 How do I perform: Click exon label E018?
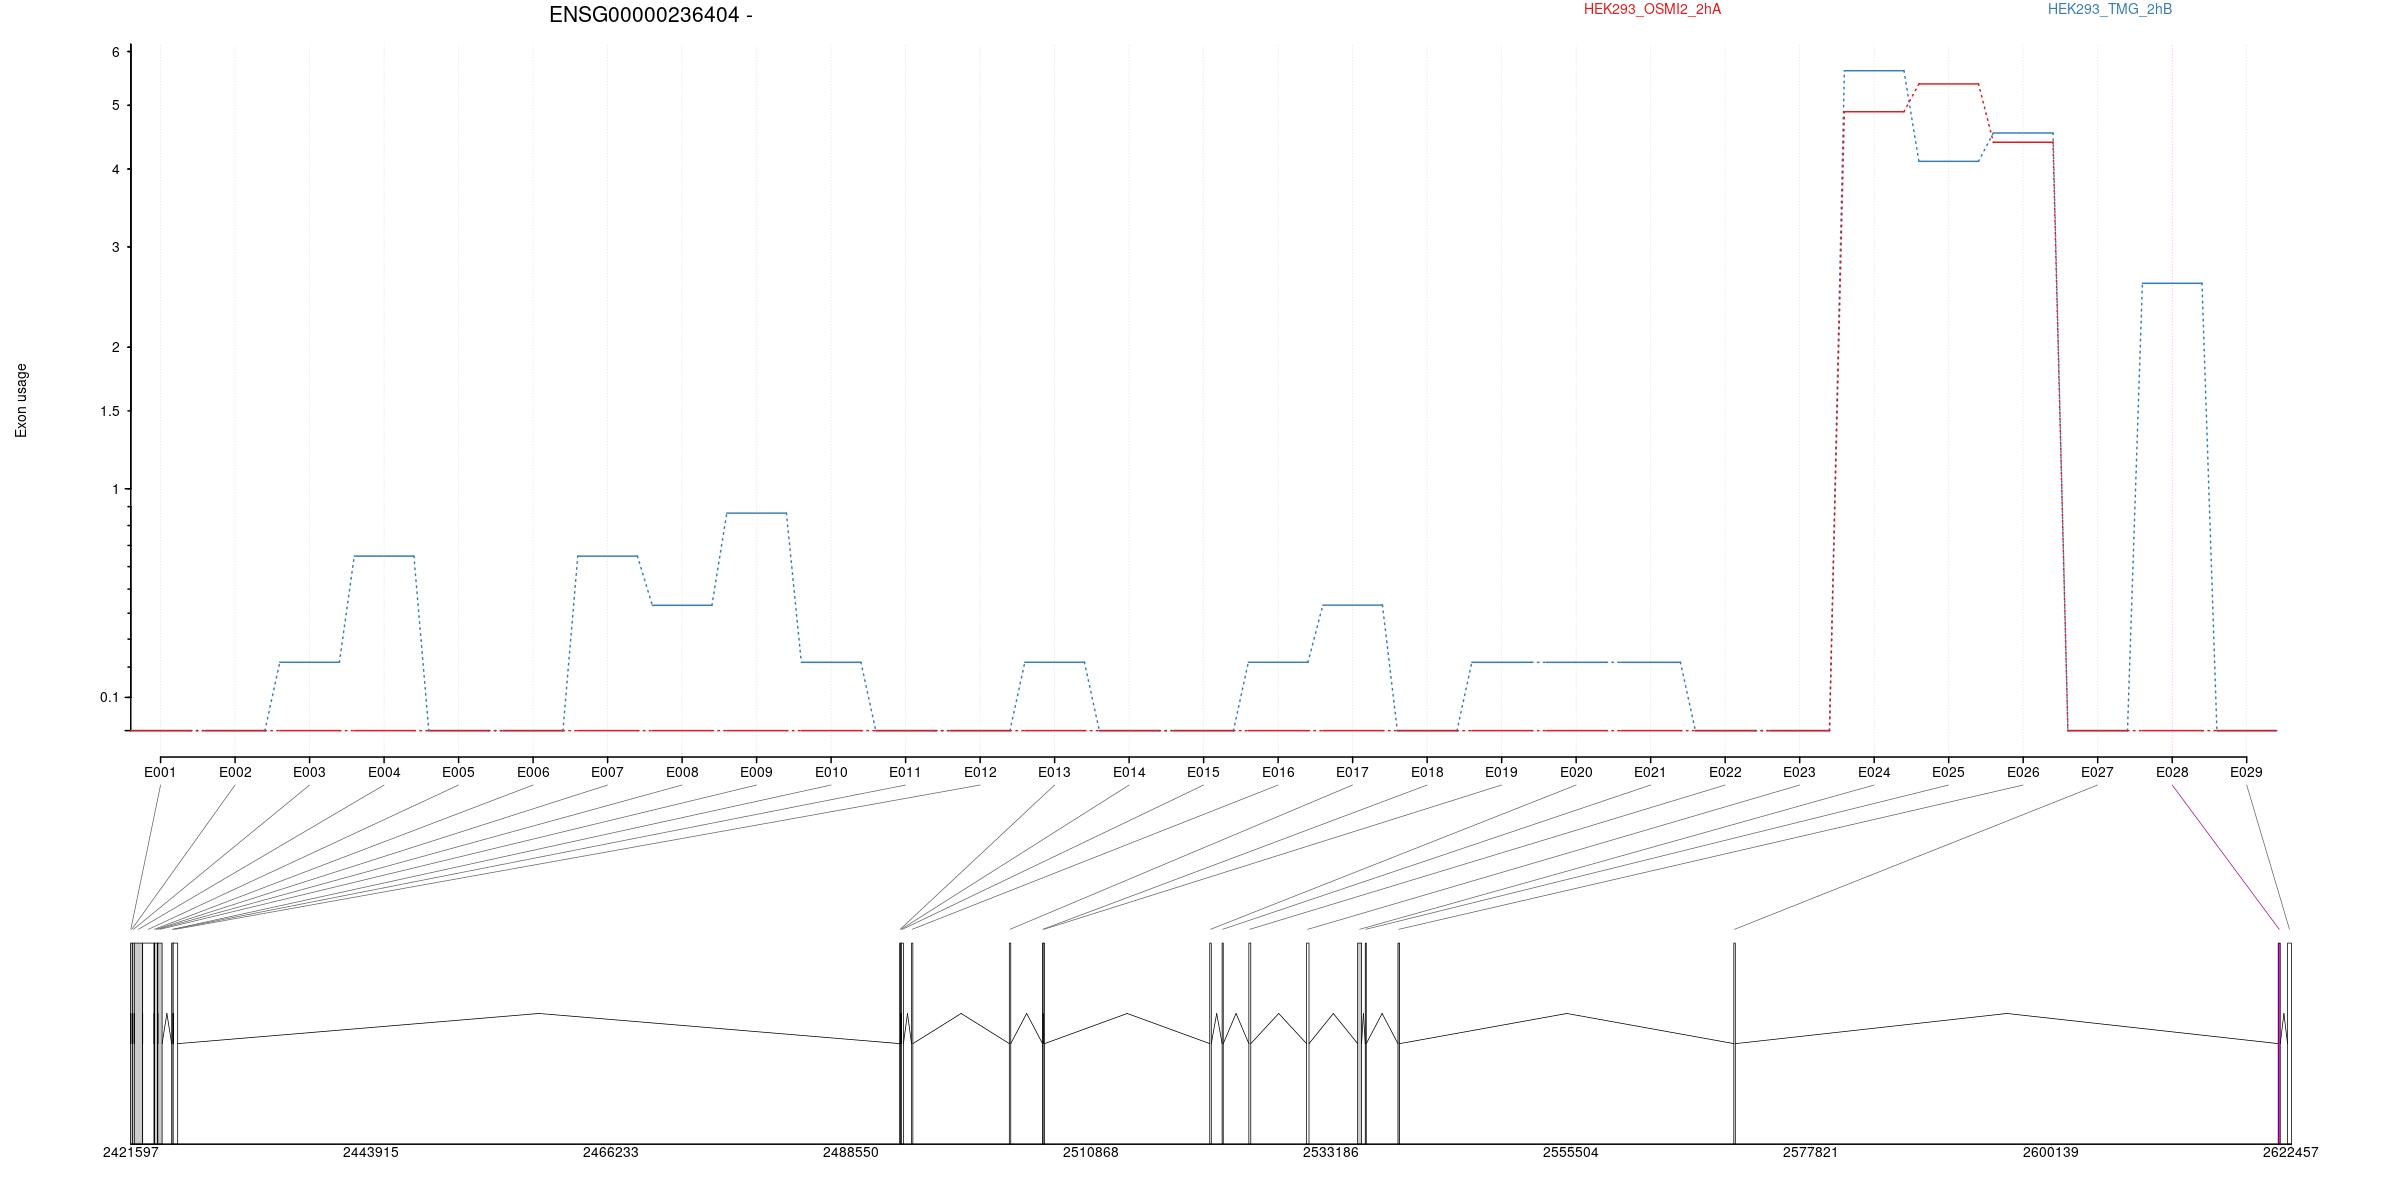[x=1427, y=772]
